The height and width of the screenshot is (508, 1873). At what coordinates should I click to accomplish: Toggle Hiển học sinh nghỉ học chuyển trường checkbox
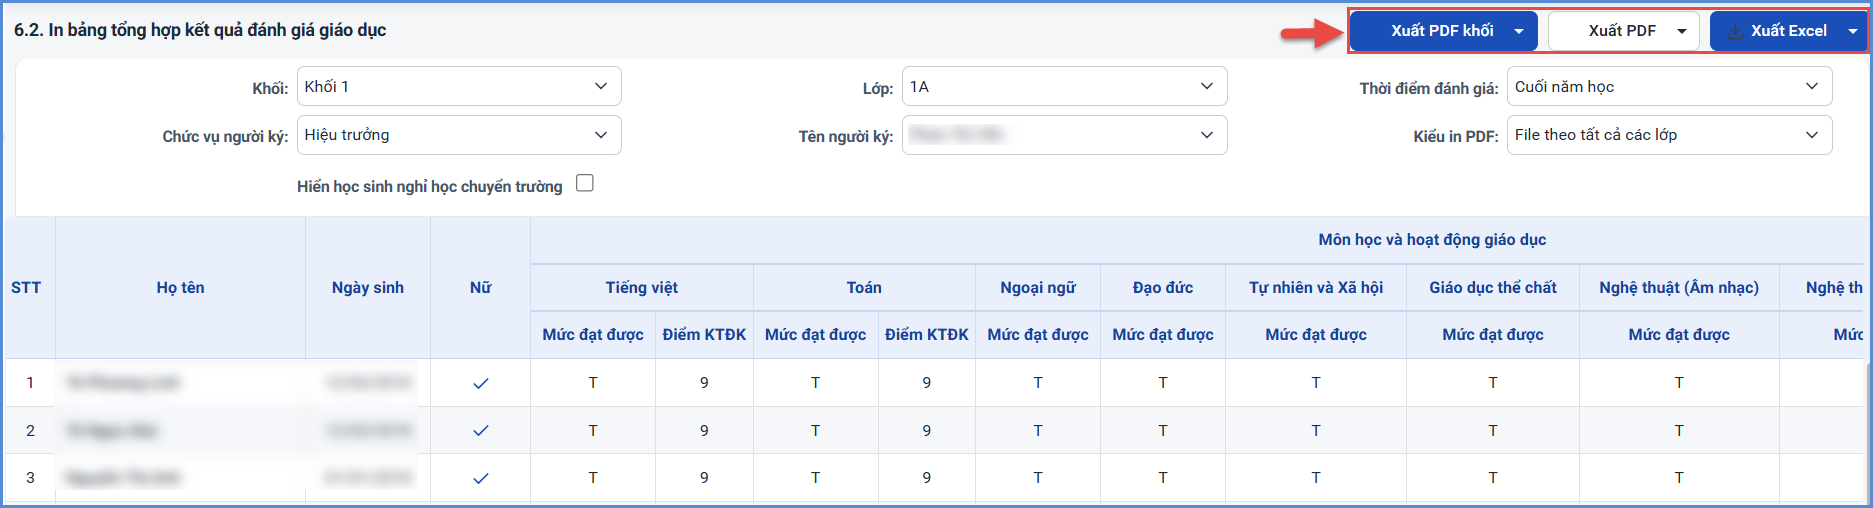coord(585,183)
